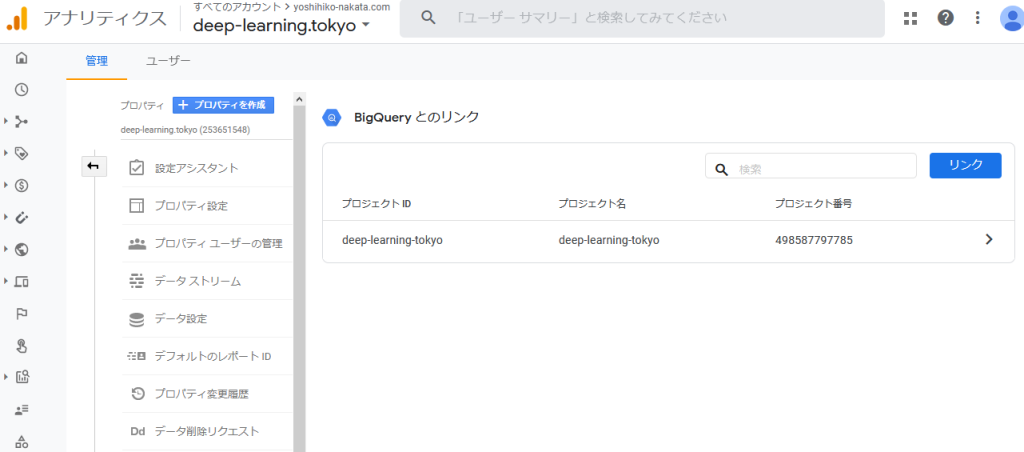Open the Analysis chart-search icon
Image resolution: width=1024 pixels, height=452 pixels.
pos(22,377)
